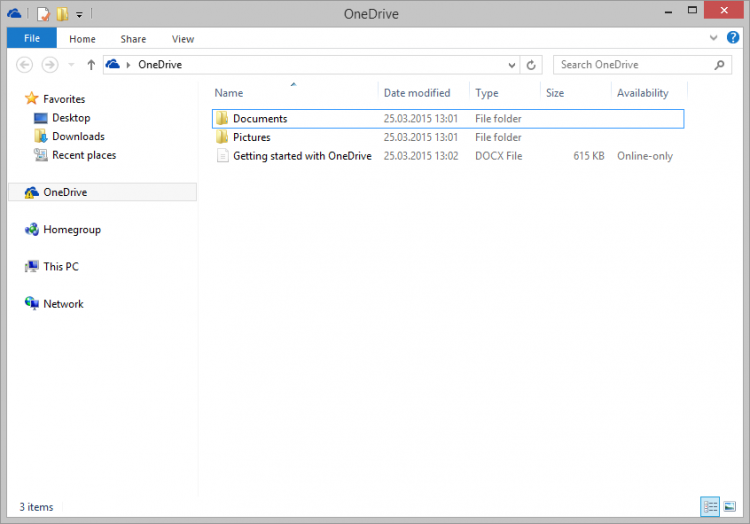
Task: Click the 615 KB size cell
Action: pyautogui.click(x=588, y=156)
